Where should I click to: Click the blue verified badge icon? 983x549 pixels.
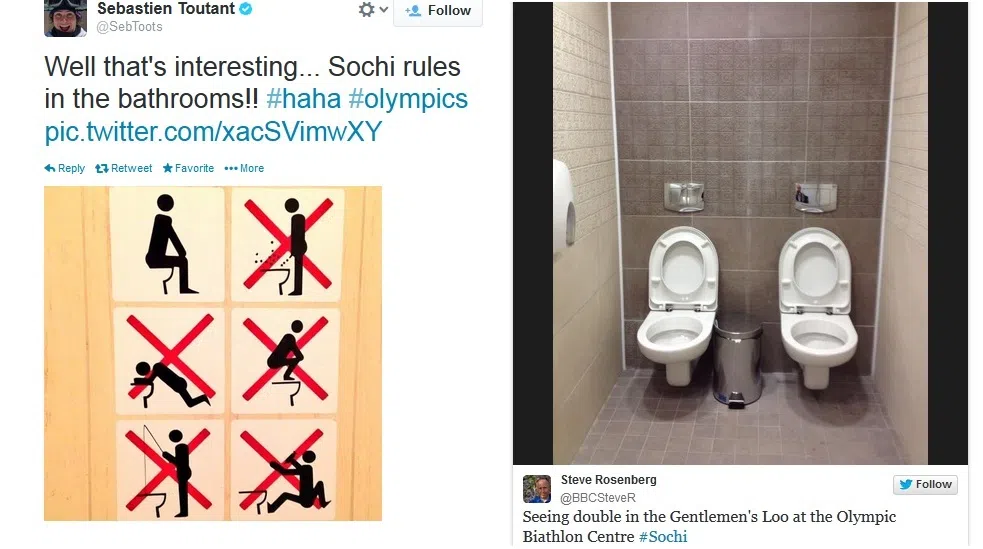[x=246, y=9]
